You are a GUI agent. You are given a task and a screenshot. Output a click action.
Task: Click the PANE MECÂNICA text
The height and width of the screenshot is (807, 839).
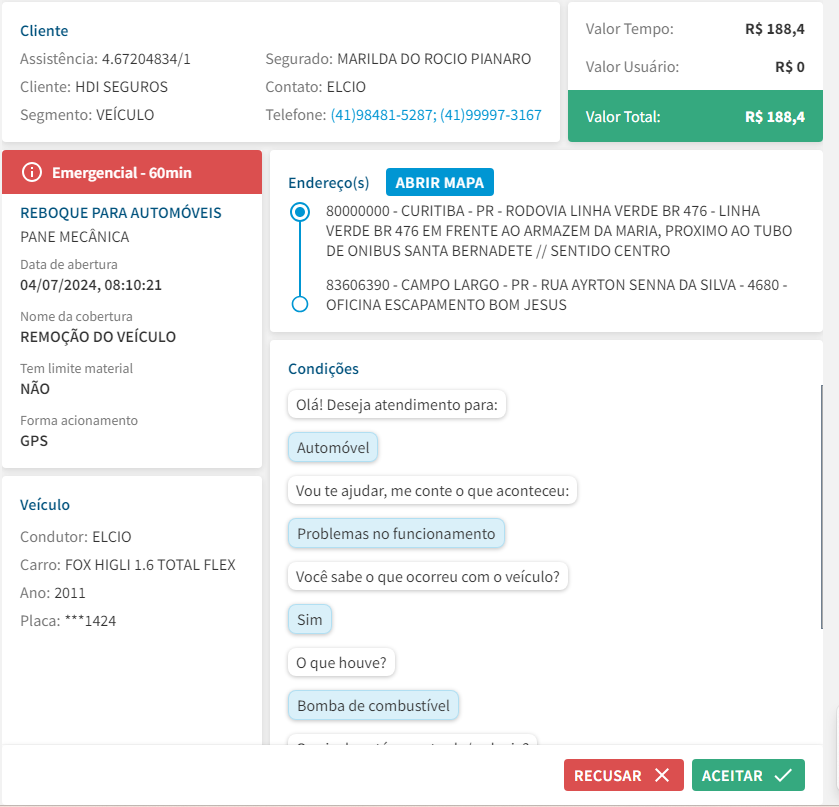pyautogui.click(x=74, y=237)
